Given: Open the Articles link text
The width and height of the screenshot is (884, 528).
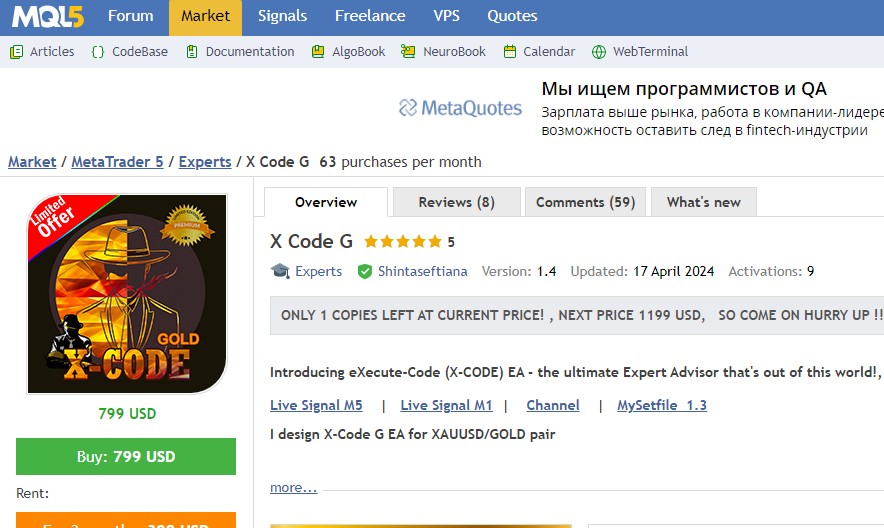Looking at the screenshot, I should (x=52, y=52).
